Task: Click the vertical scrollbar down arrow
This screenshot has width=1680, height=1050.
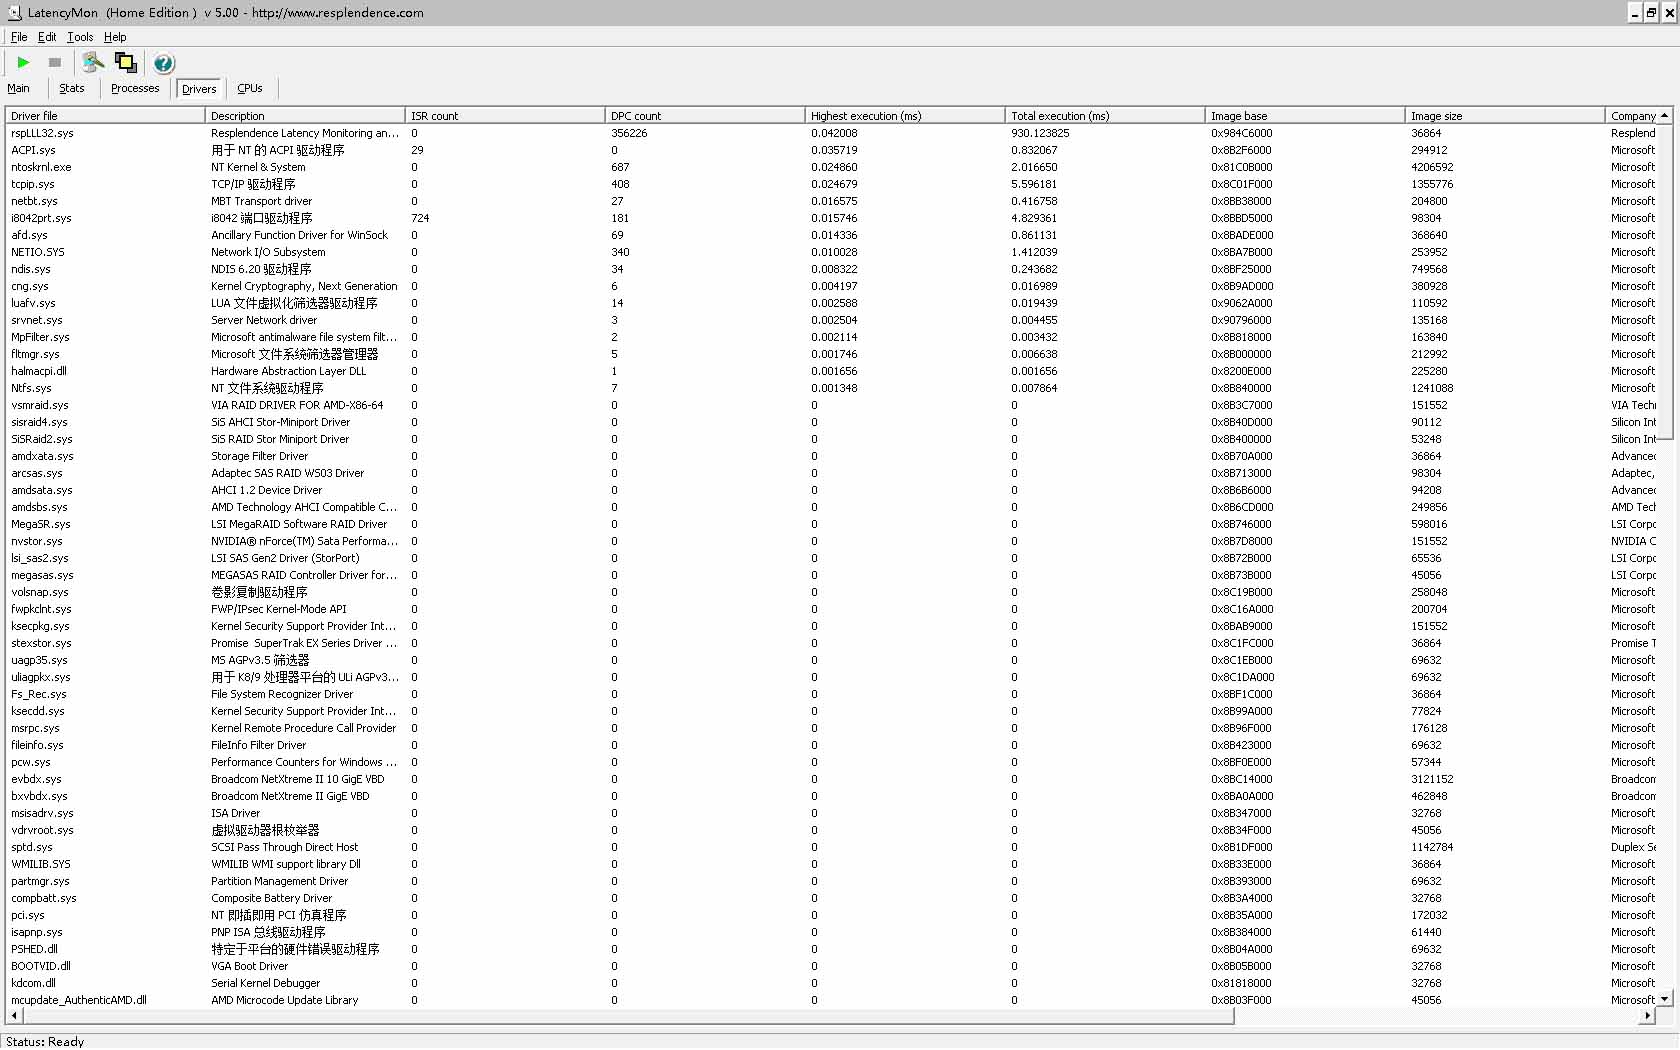Action: point(1665,999)
